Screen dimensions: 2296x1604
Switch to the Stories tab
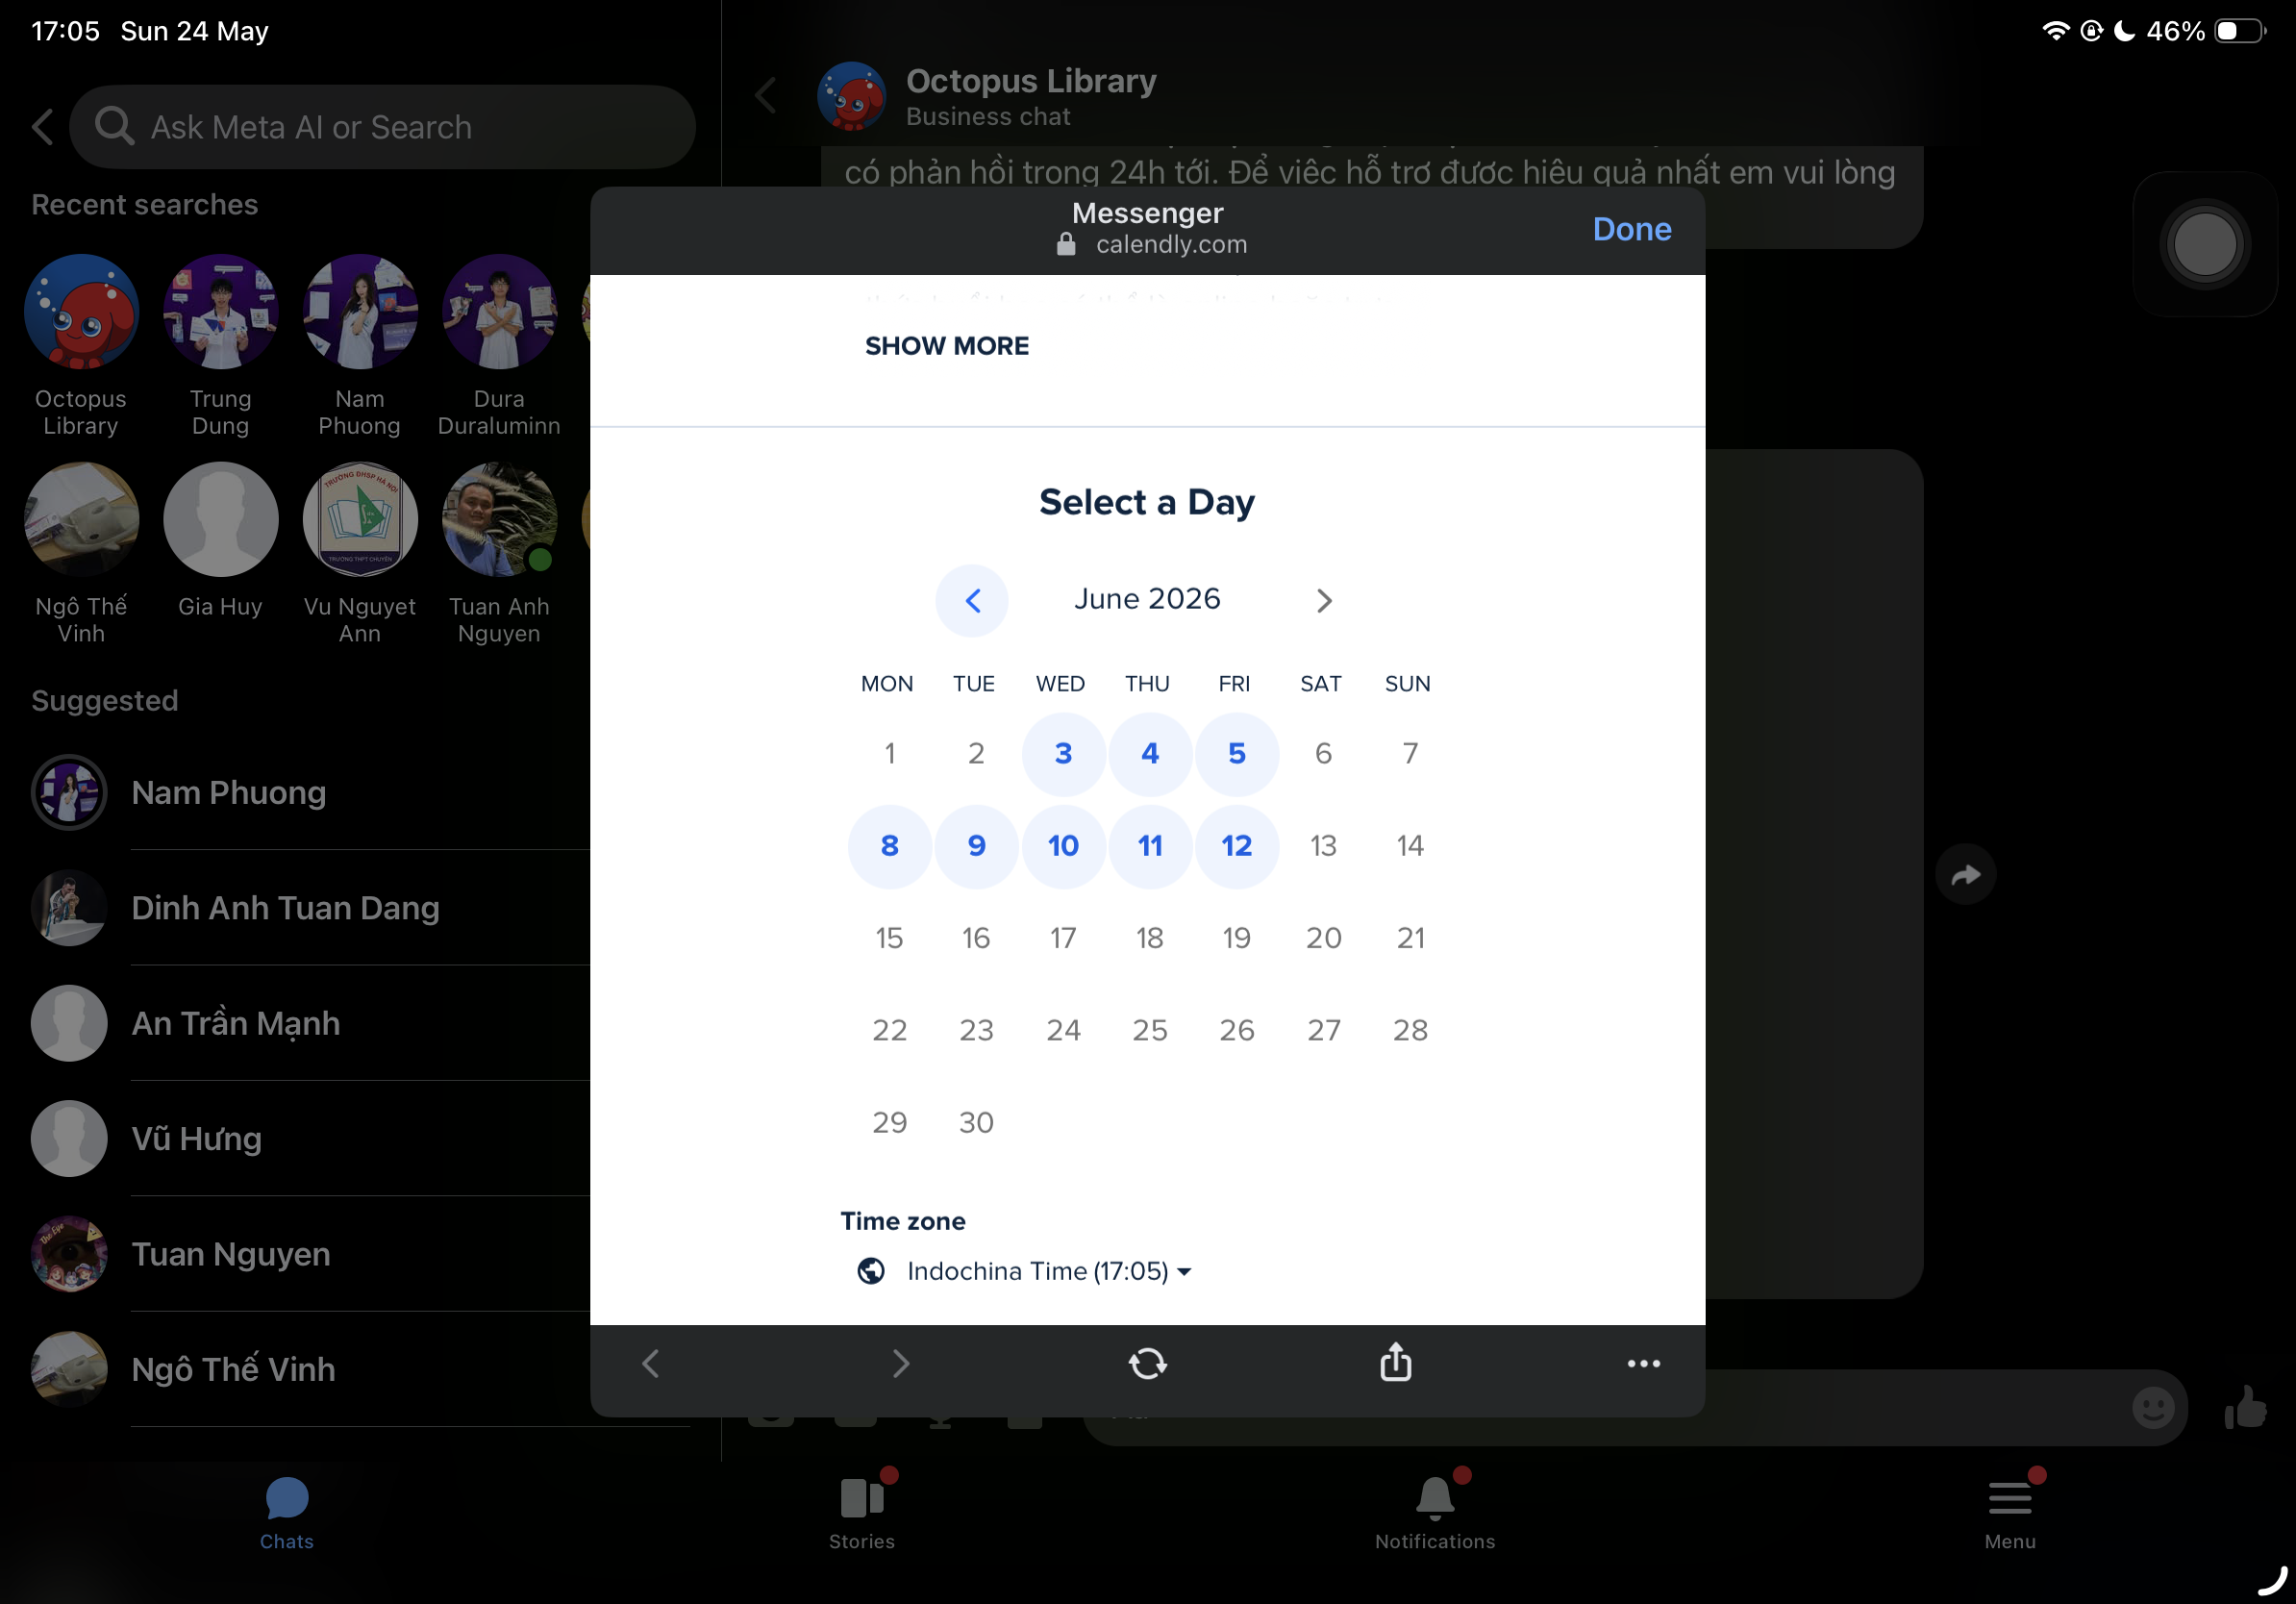862,1514
